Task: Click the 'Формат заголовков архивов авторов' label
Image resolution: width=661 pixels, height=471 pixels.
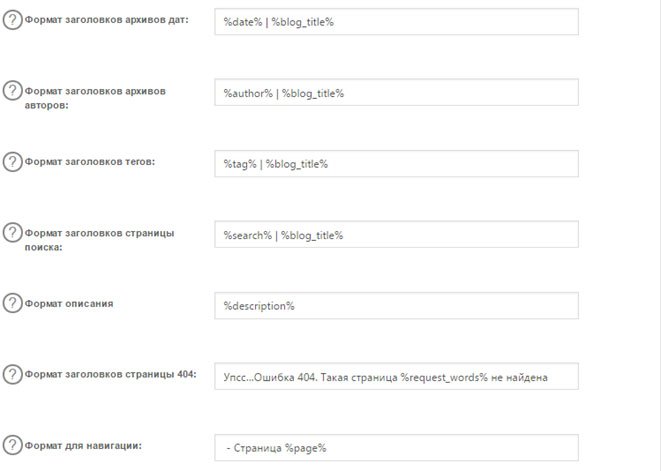Action: (95, 97)
